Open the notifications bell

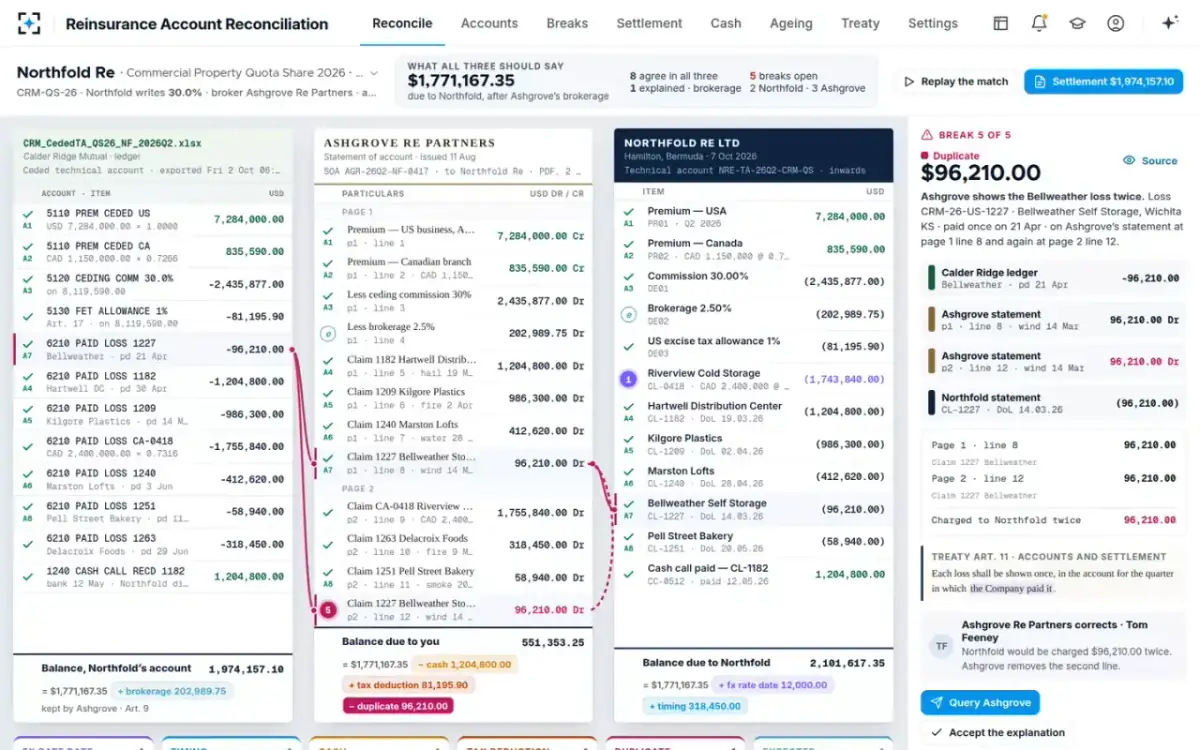point(1039,23)
